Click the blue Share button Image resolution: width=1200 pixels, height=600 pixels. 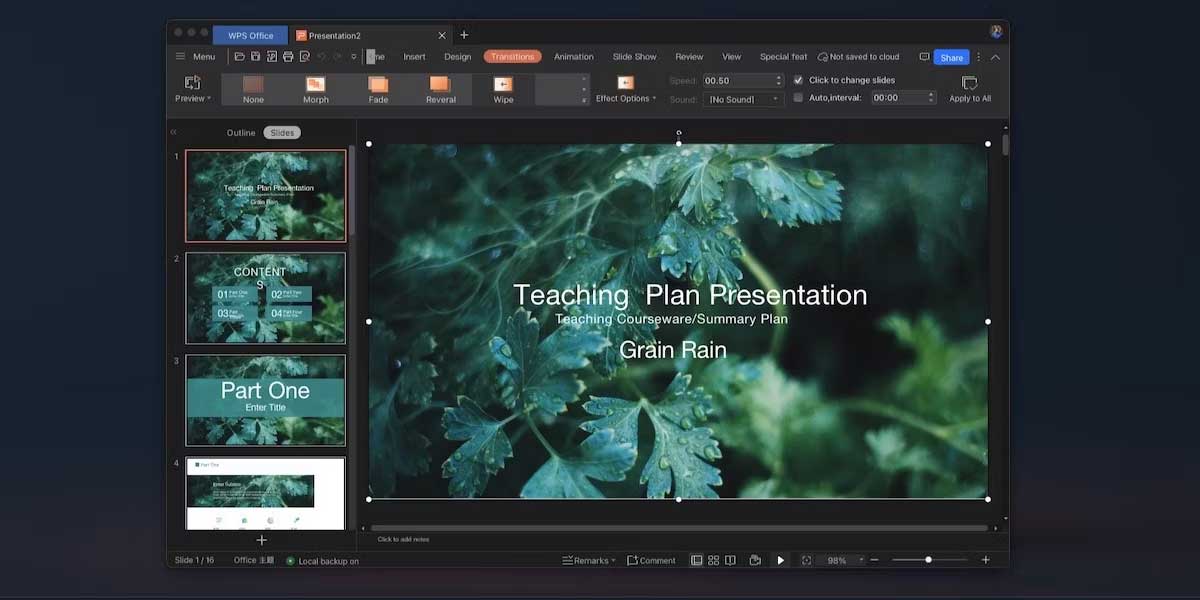coord(951,57)
